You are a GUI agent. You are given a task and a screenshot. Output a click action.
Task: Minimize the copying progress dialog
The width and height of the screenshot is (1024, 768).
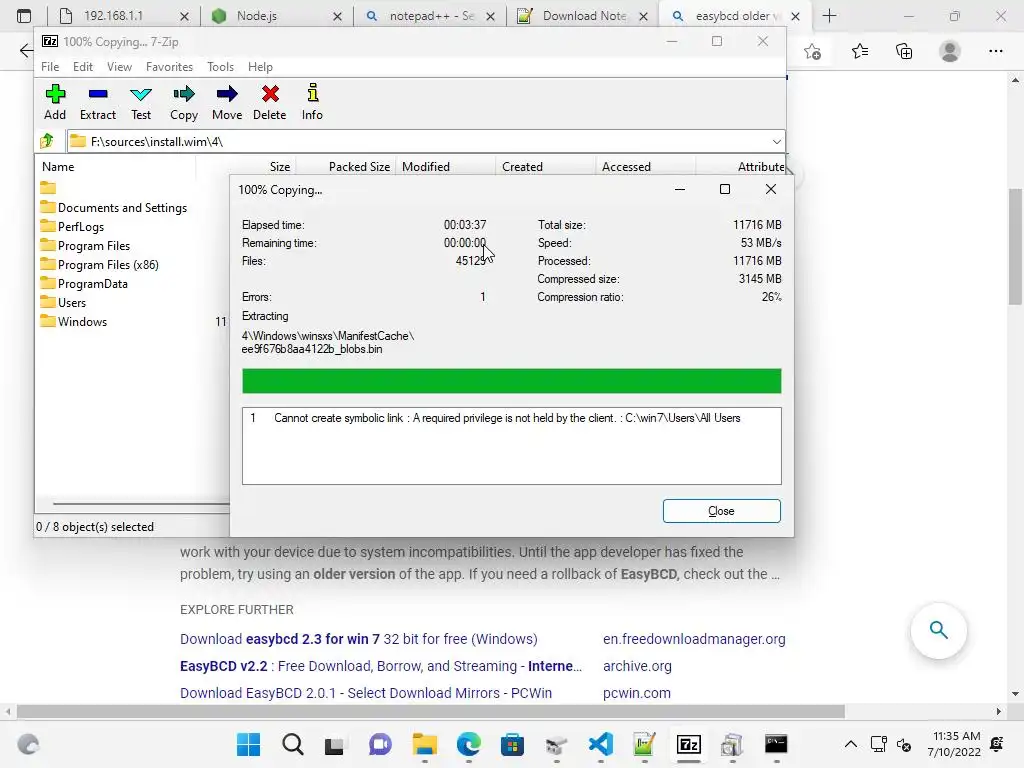coord(680,189)
